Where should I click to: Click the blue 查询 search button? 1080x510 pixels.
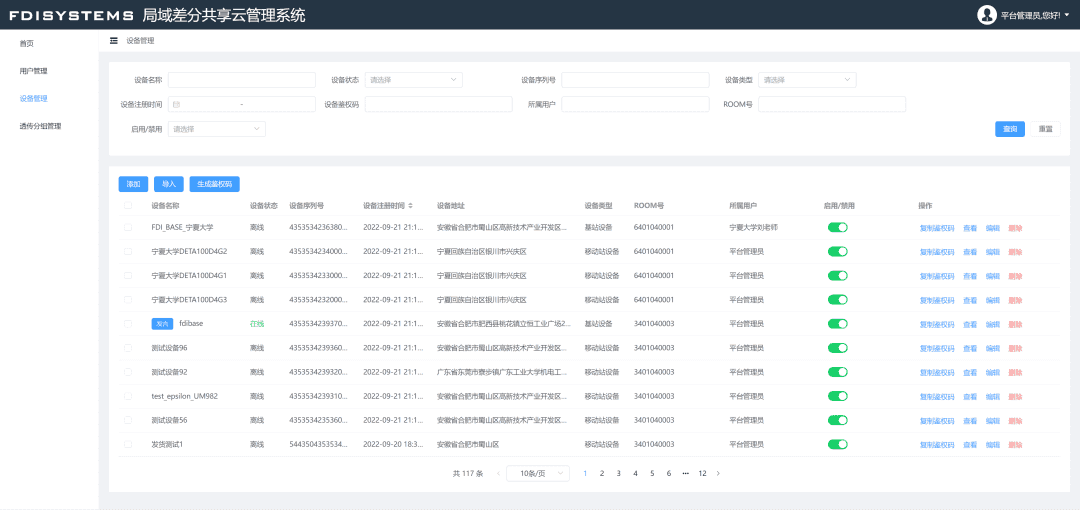click(1009, 129)
